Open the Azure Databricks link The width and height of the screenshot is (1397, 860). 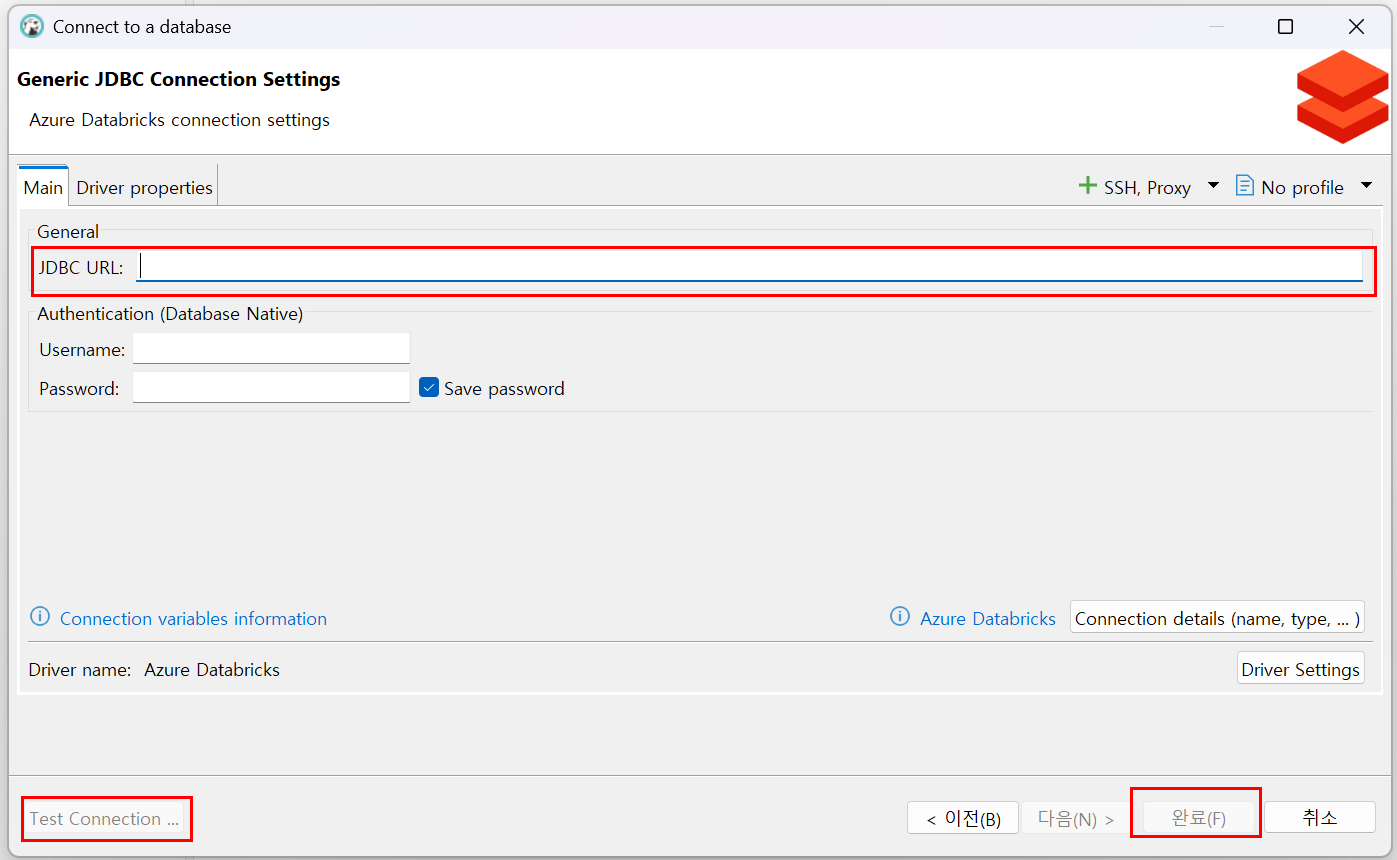[988, 619]
